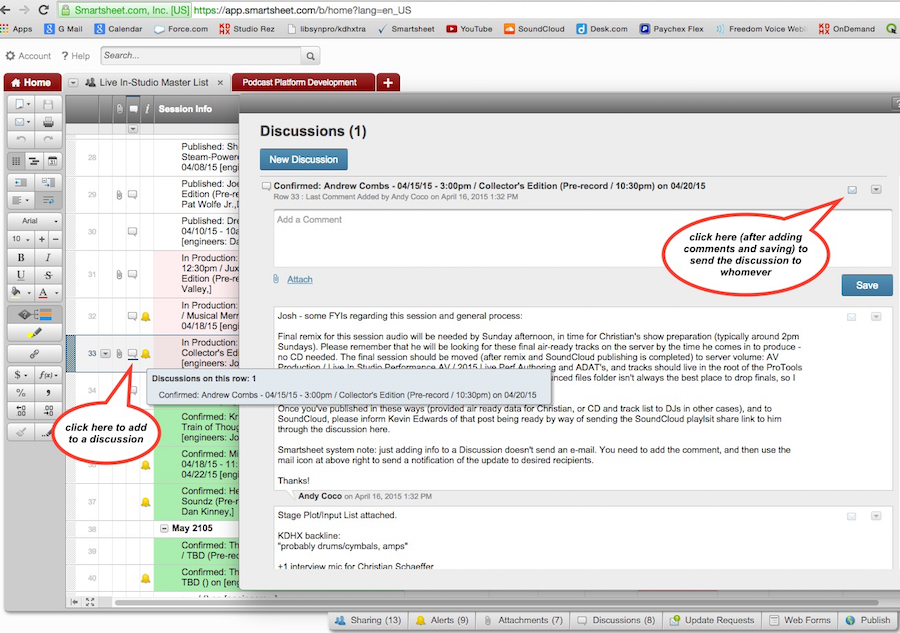Viewport: 900px width, 633px height.
Task: Open row 33 discussion comment icon
Action: [x=133, y=353]
